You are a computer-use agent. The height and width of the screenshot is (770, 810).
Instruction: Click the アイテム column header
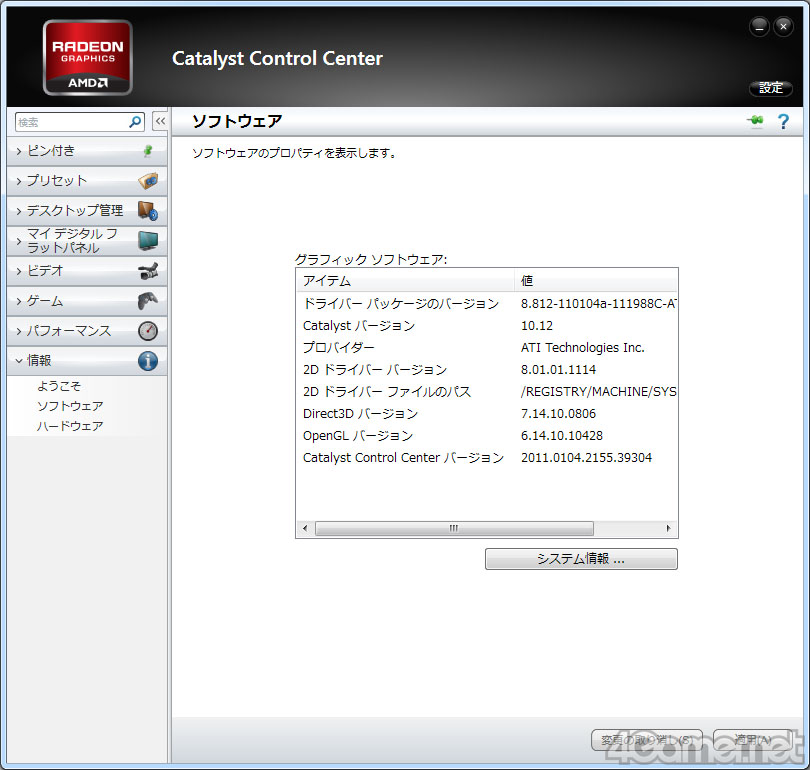pos(406,281)
